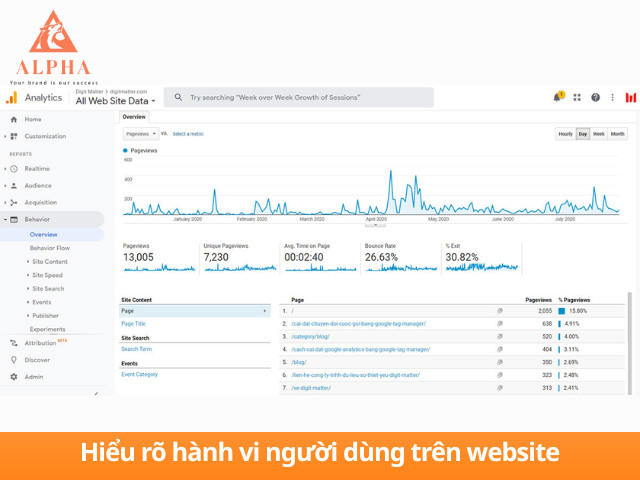Click the Pageviews 13,005 metric card
The height and width of the screenshot is (480, 640).
(x=159, y=258)
